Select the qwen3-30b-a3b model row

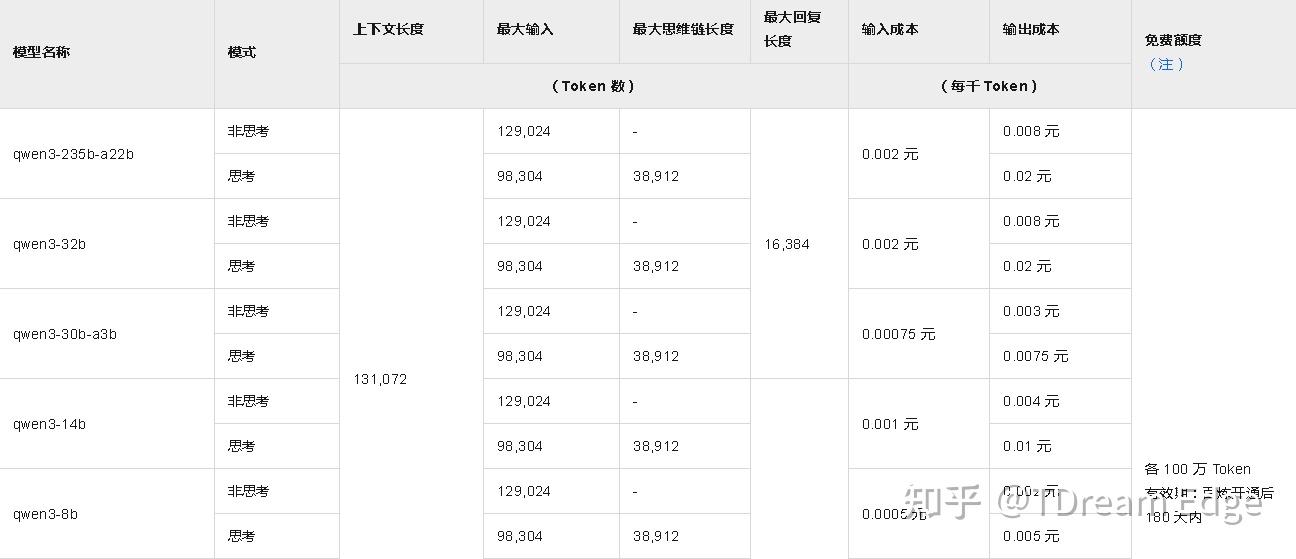pos(65,334)
